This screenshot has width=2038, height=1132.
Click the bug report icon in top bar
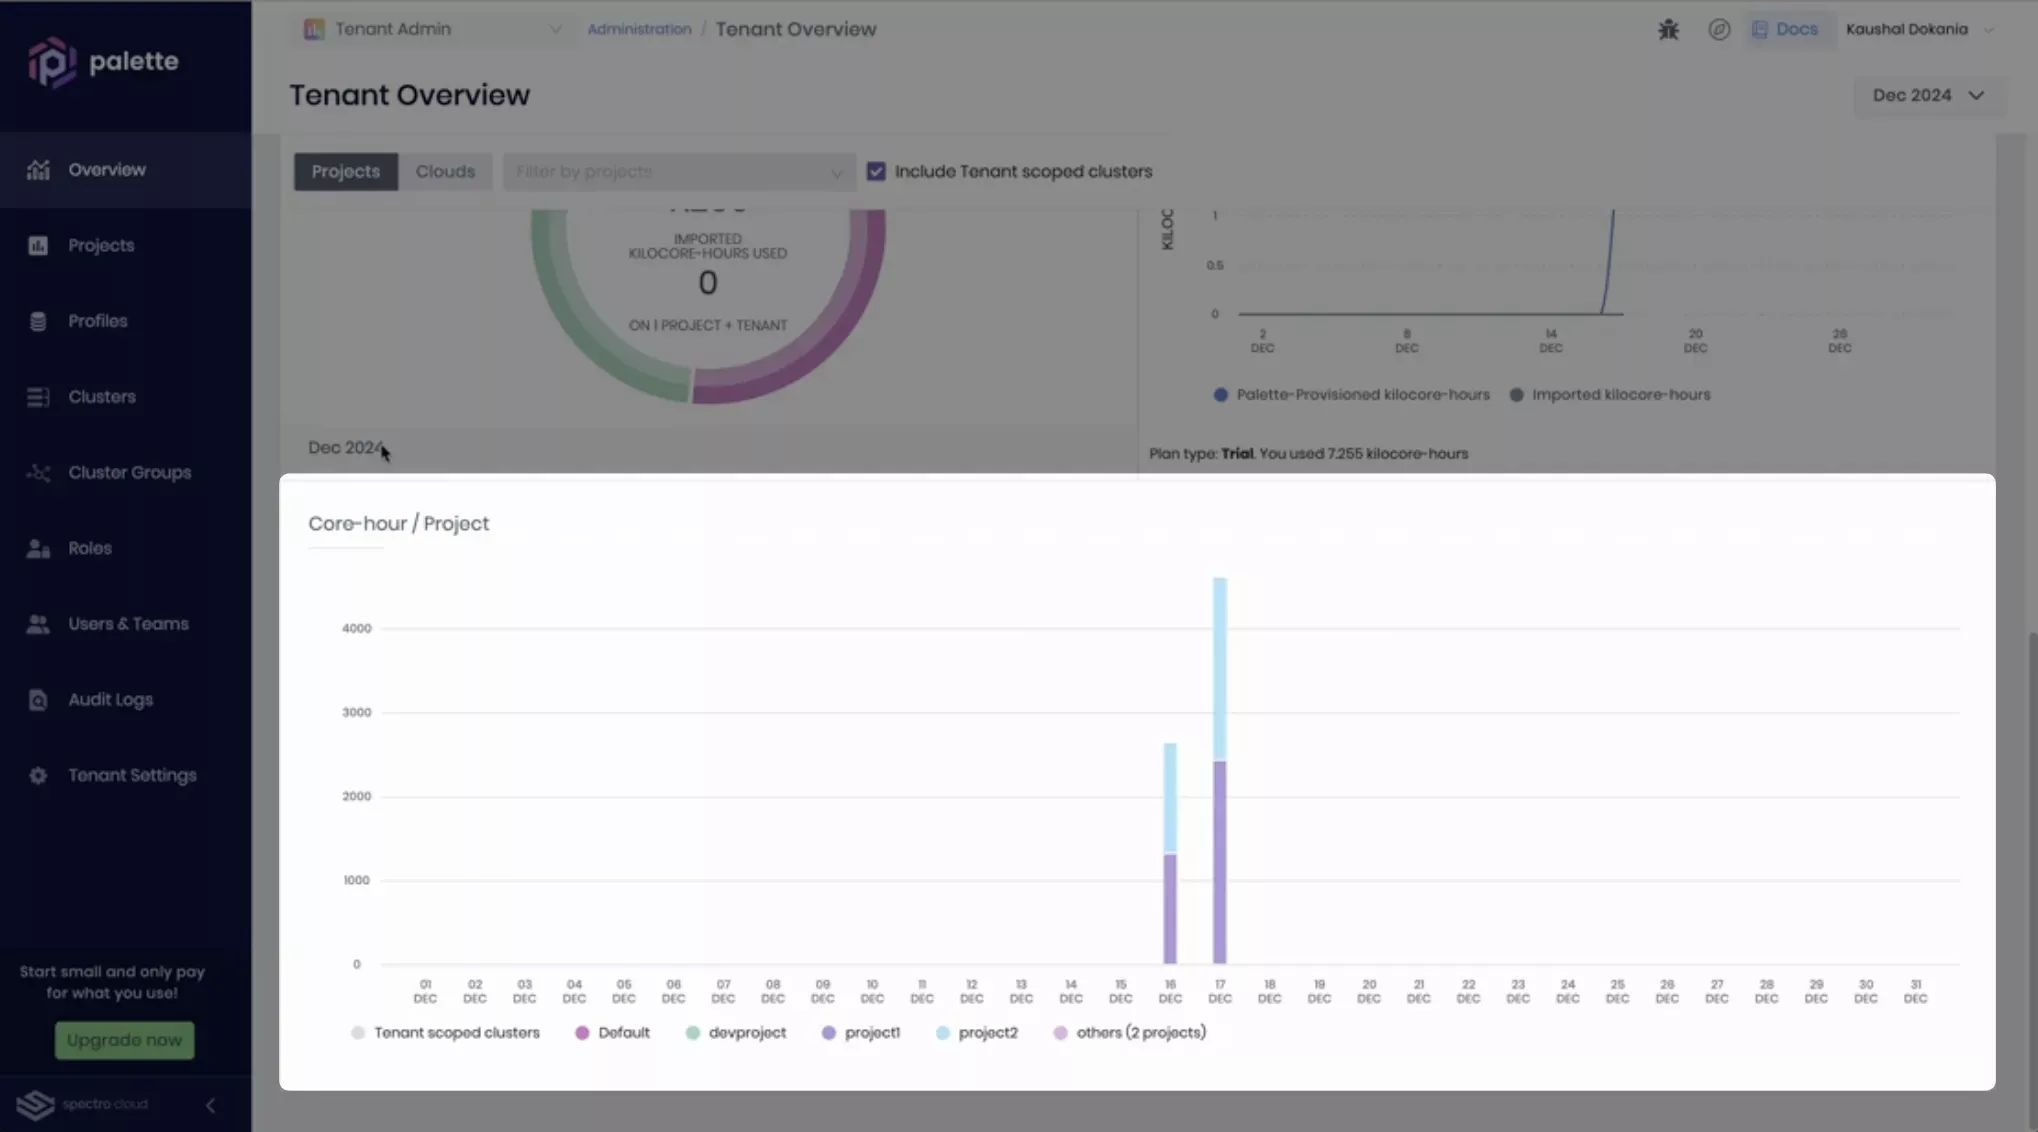tap(1667, 29)
